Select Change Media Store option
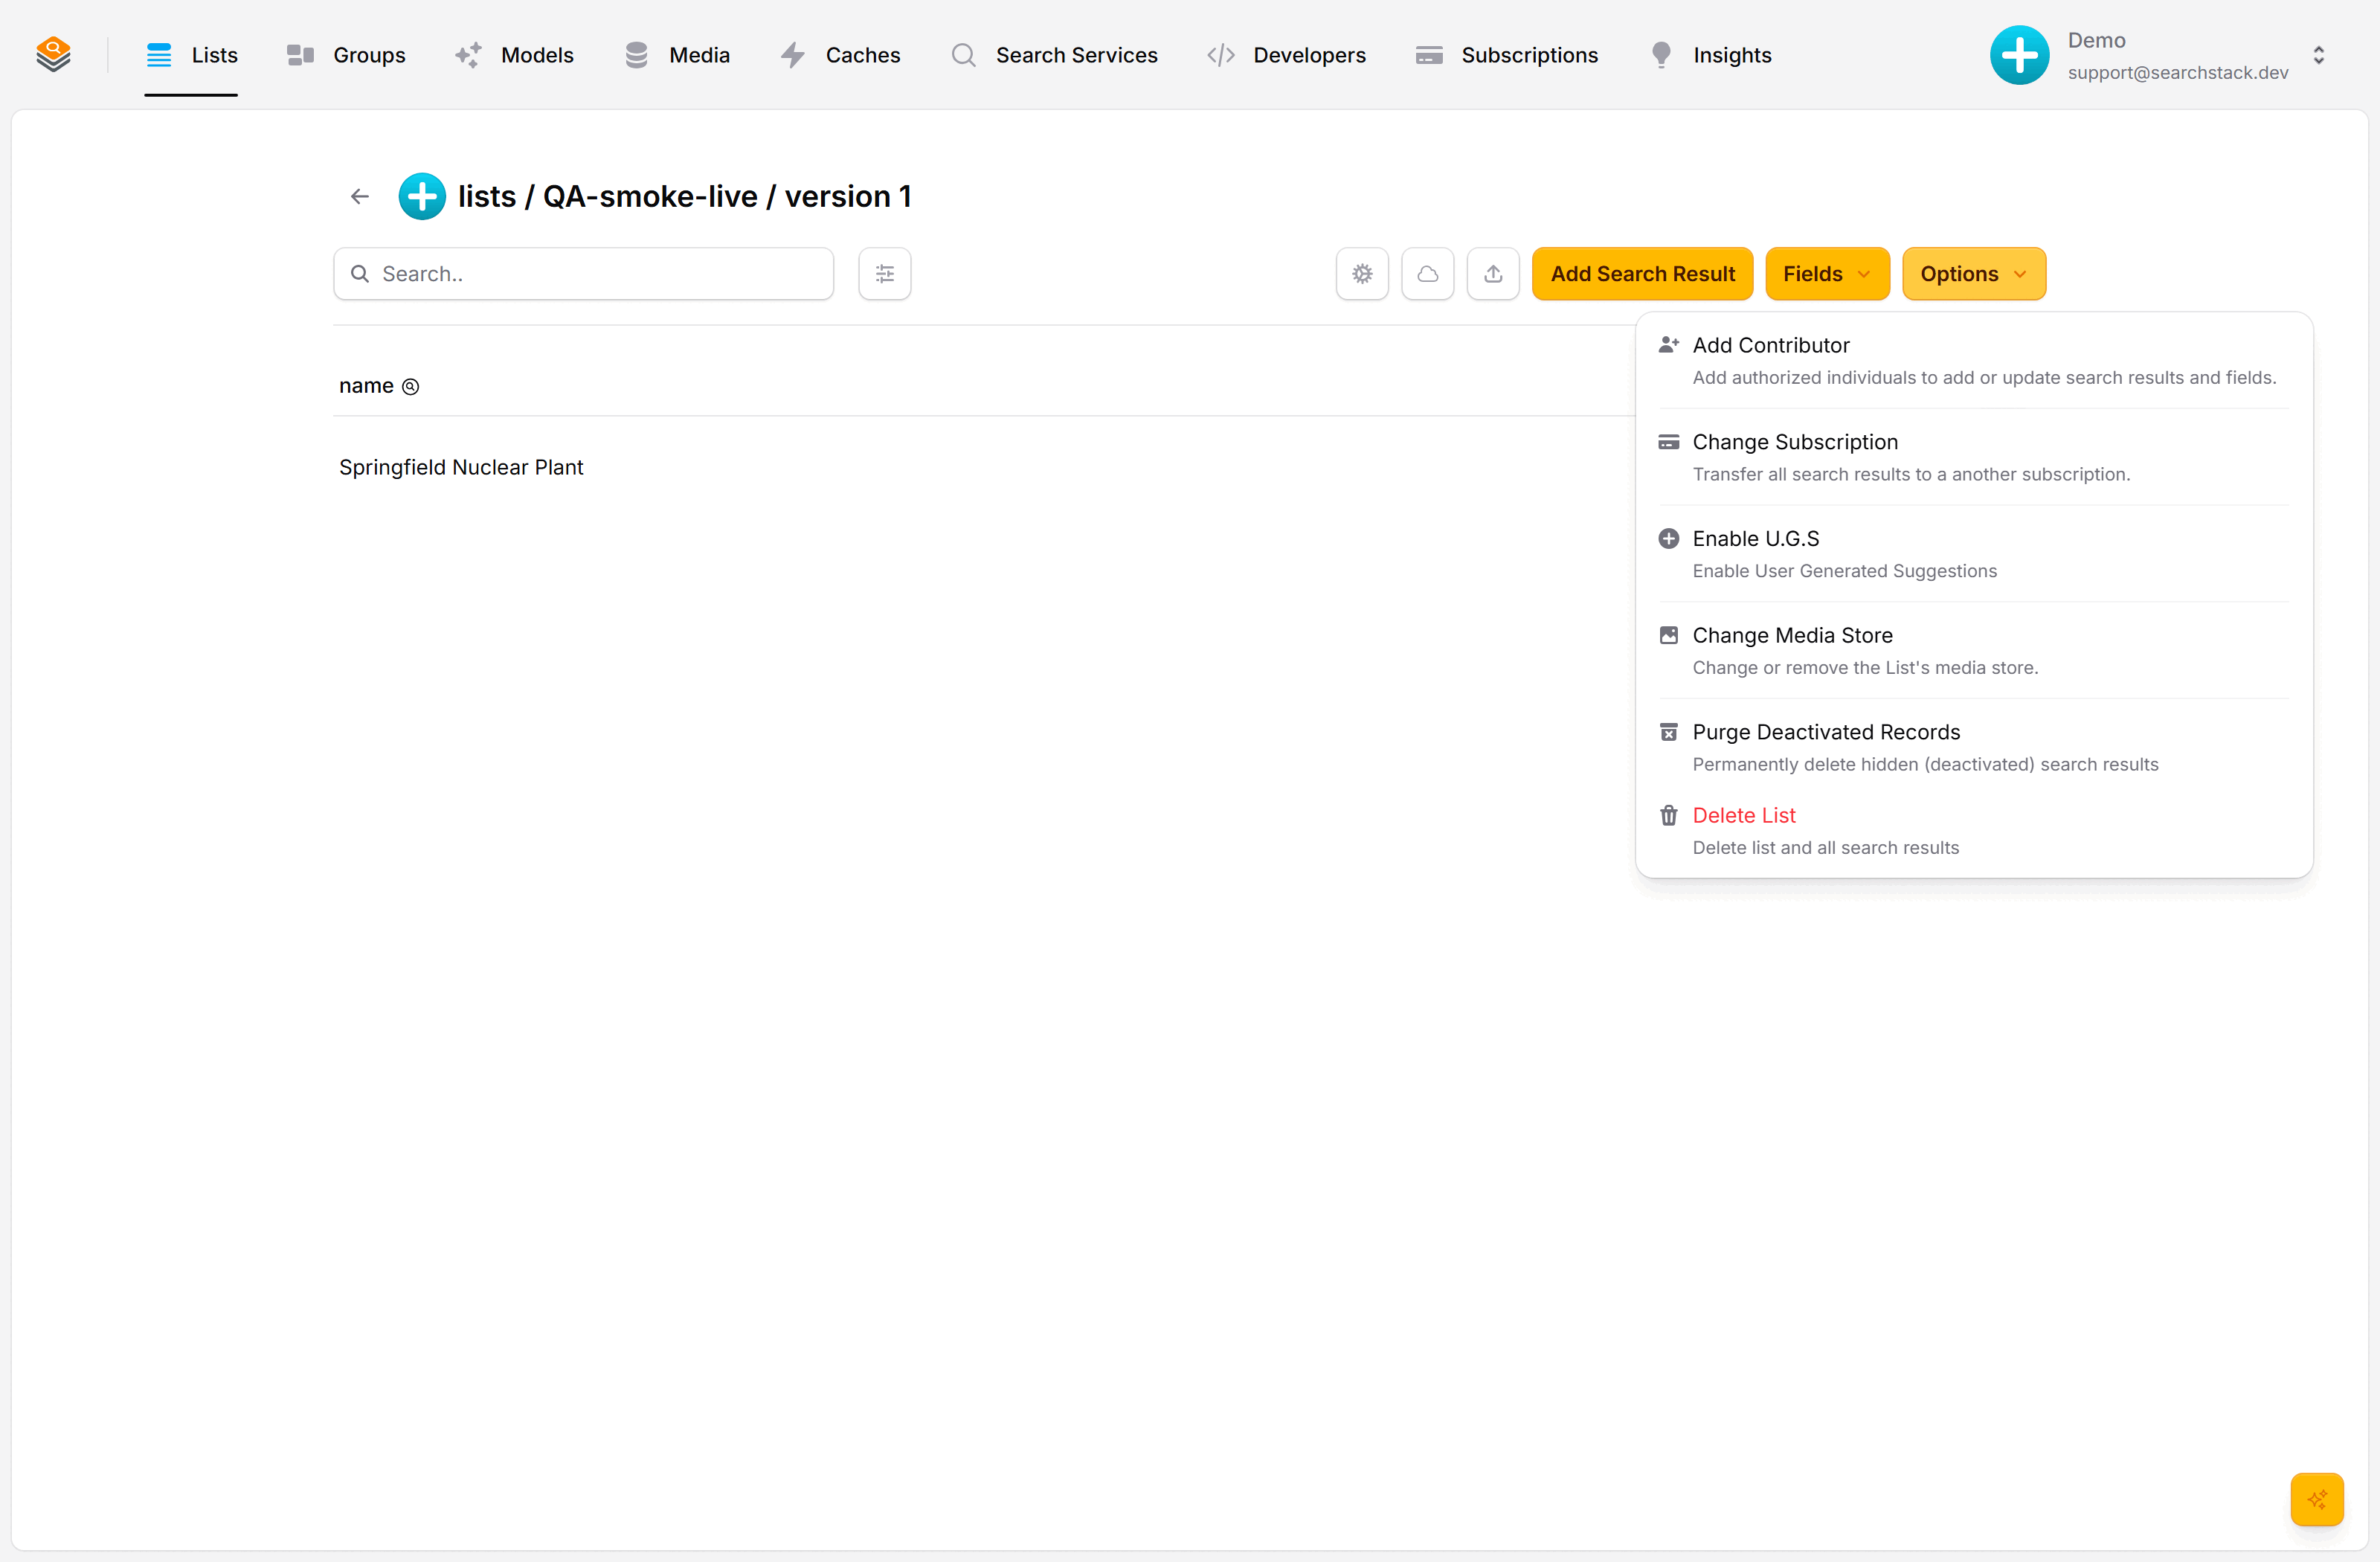The width and height of the screenshot is (2380, 1562). [1974, 651]
